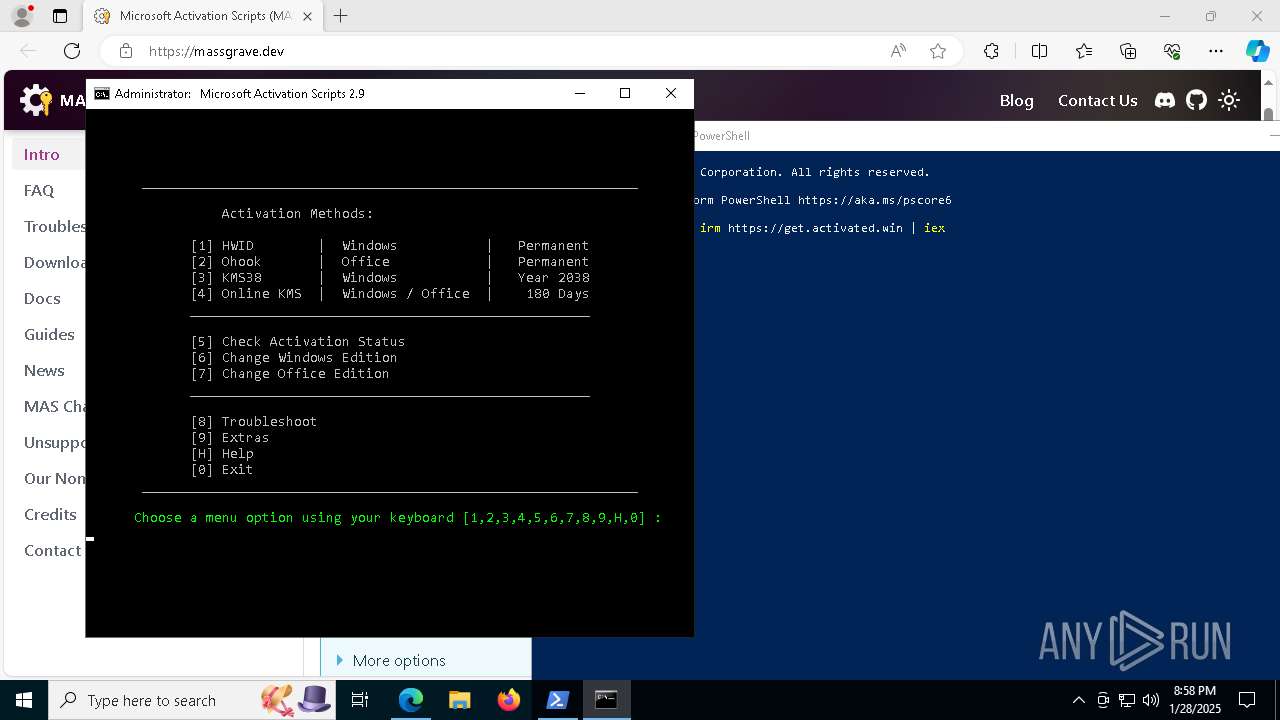The image size is (1280, 720).
Task: Close the Microsoft Activation Scripts browser tab
Action: 307,16
